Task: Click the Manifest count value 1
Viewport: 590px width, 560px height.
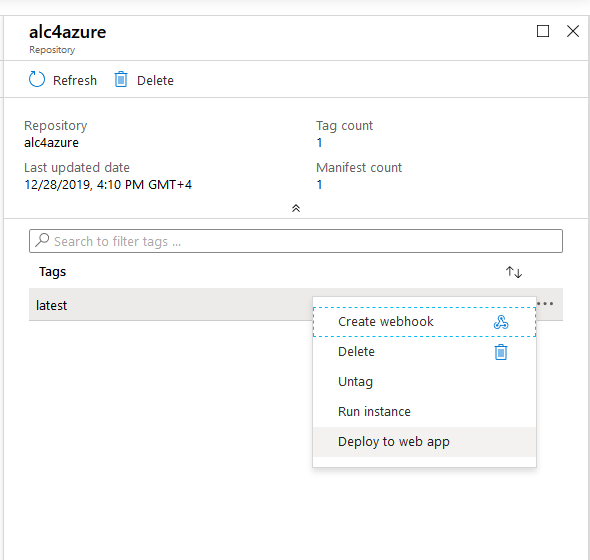Action: pyautogui.click(x=319, y=185)
